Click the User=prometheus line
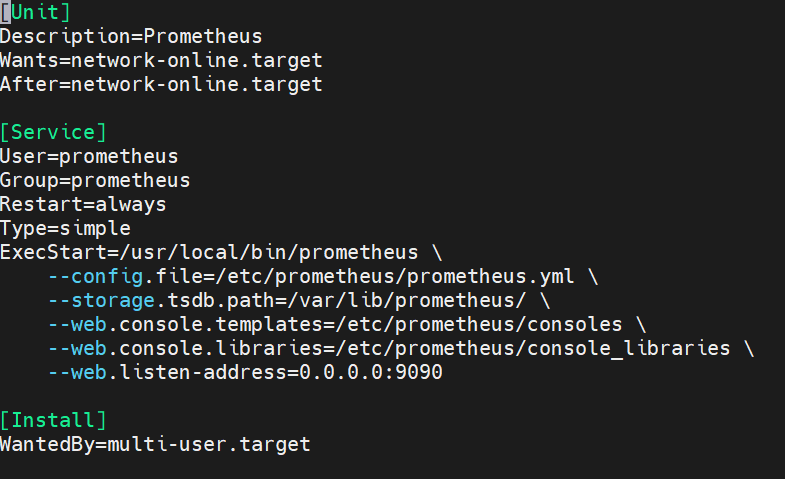 pos(89,157)
